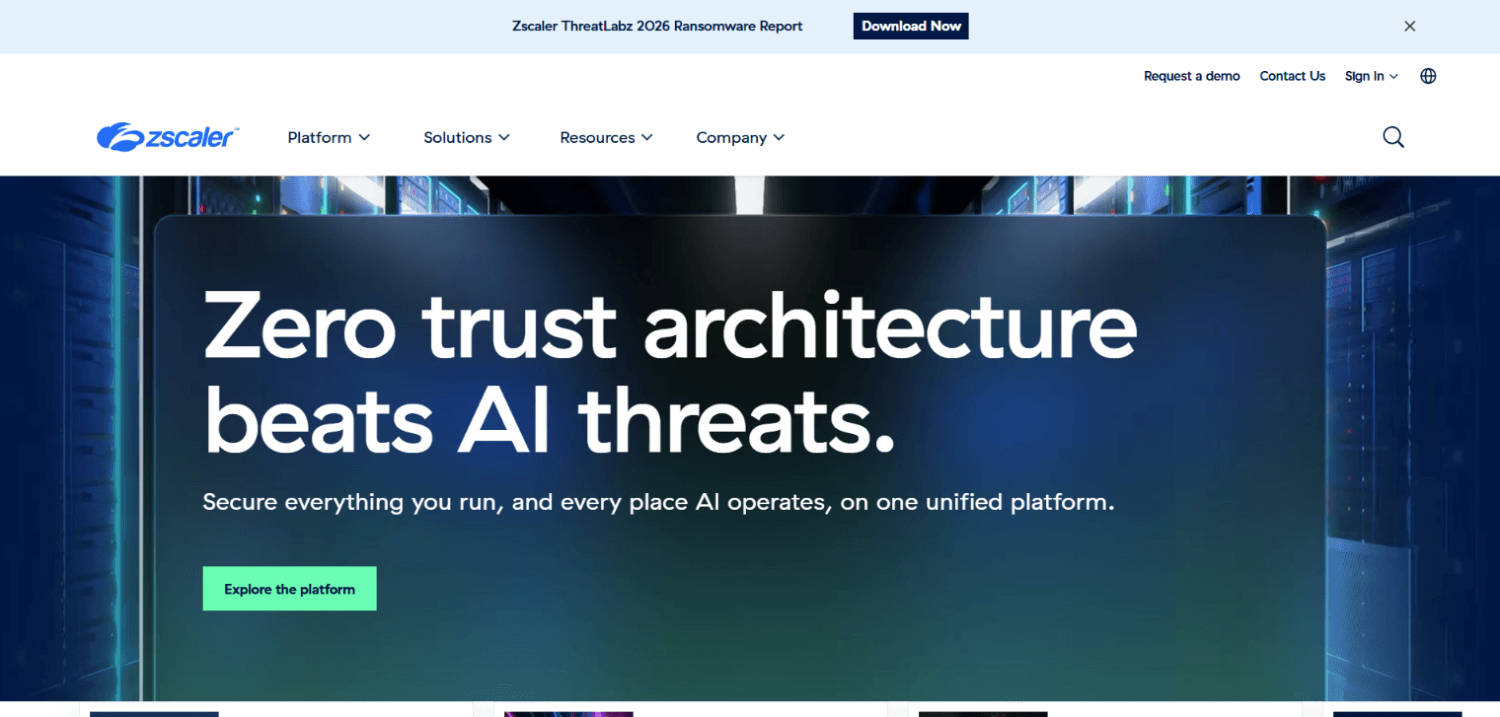Follow the Contact Us link
The image size is (1500, 717).
tap(1292, 76)
